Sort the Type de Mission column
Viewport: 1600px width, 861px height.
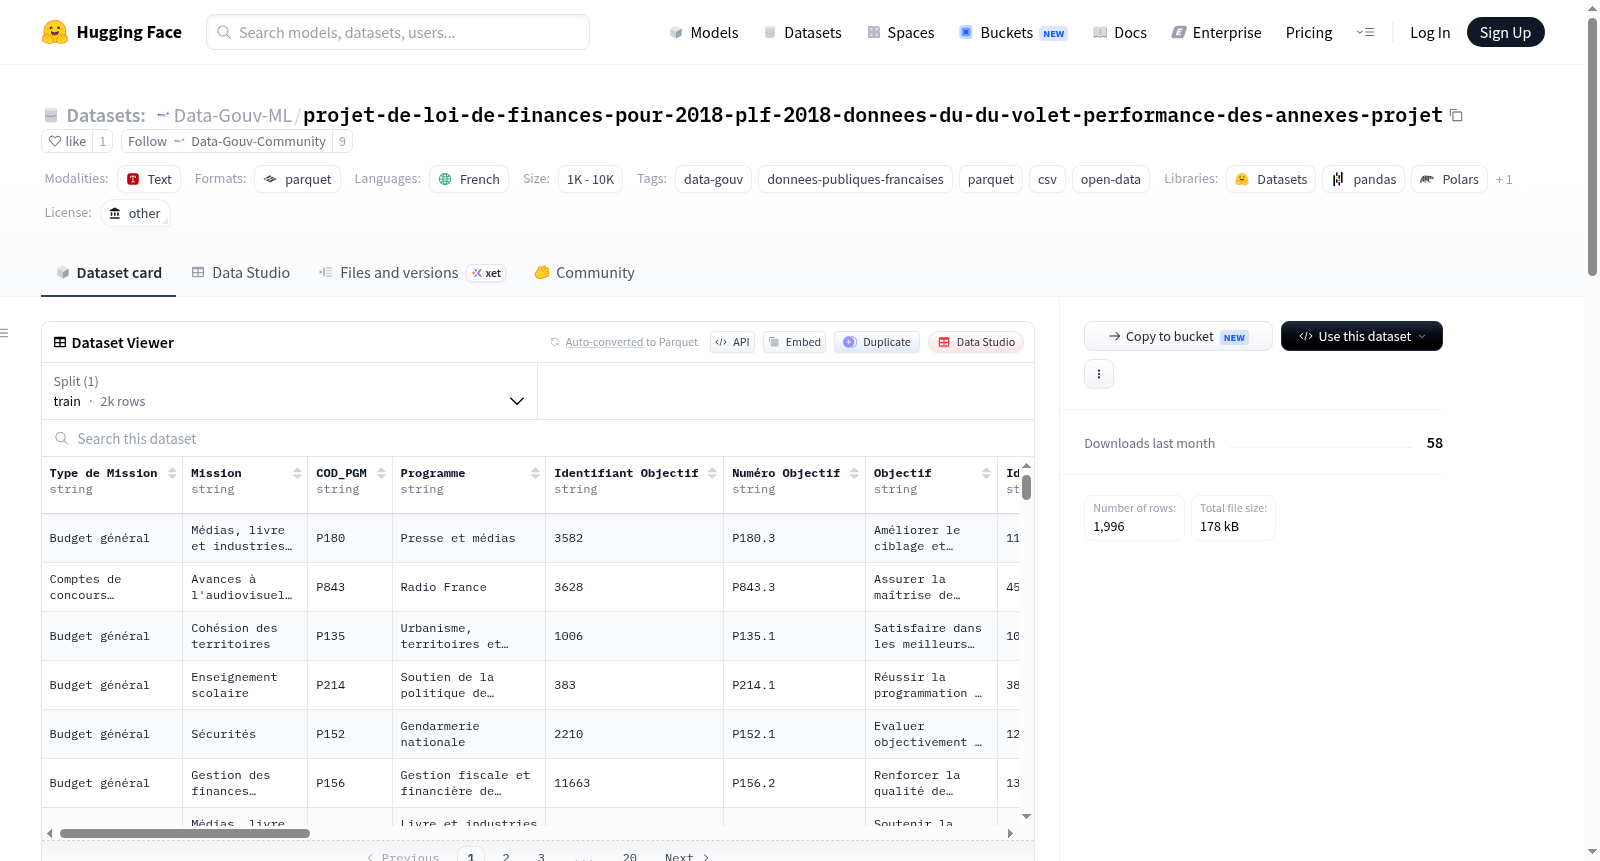point(172,473)
